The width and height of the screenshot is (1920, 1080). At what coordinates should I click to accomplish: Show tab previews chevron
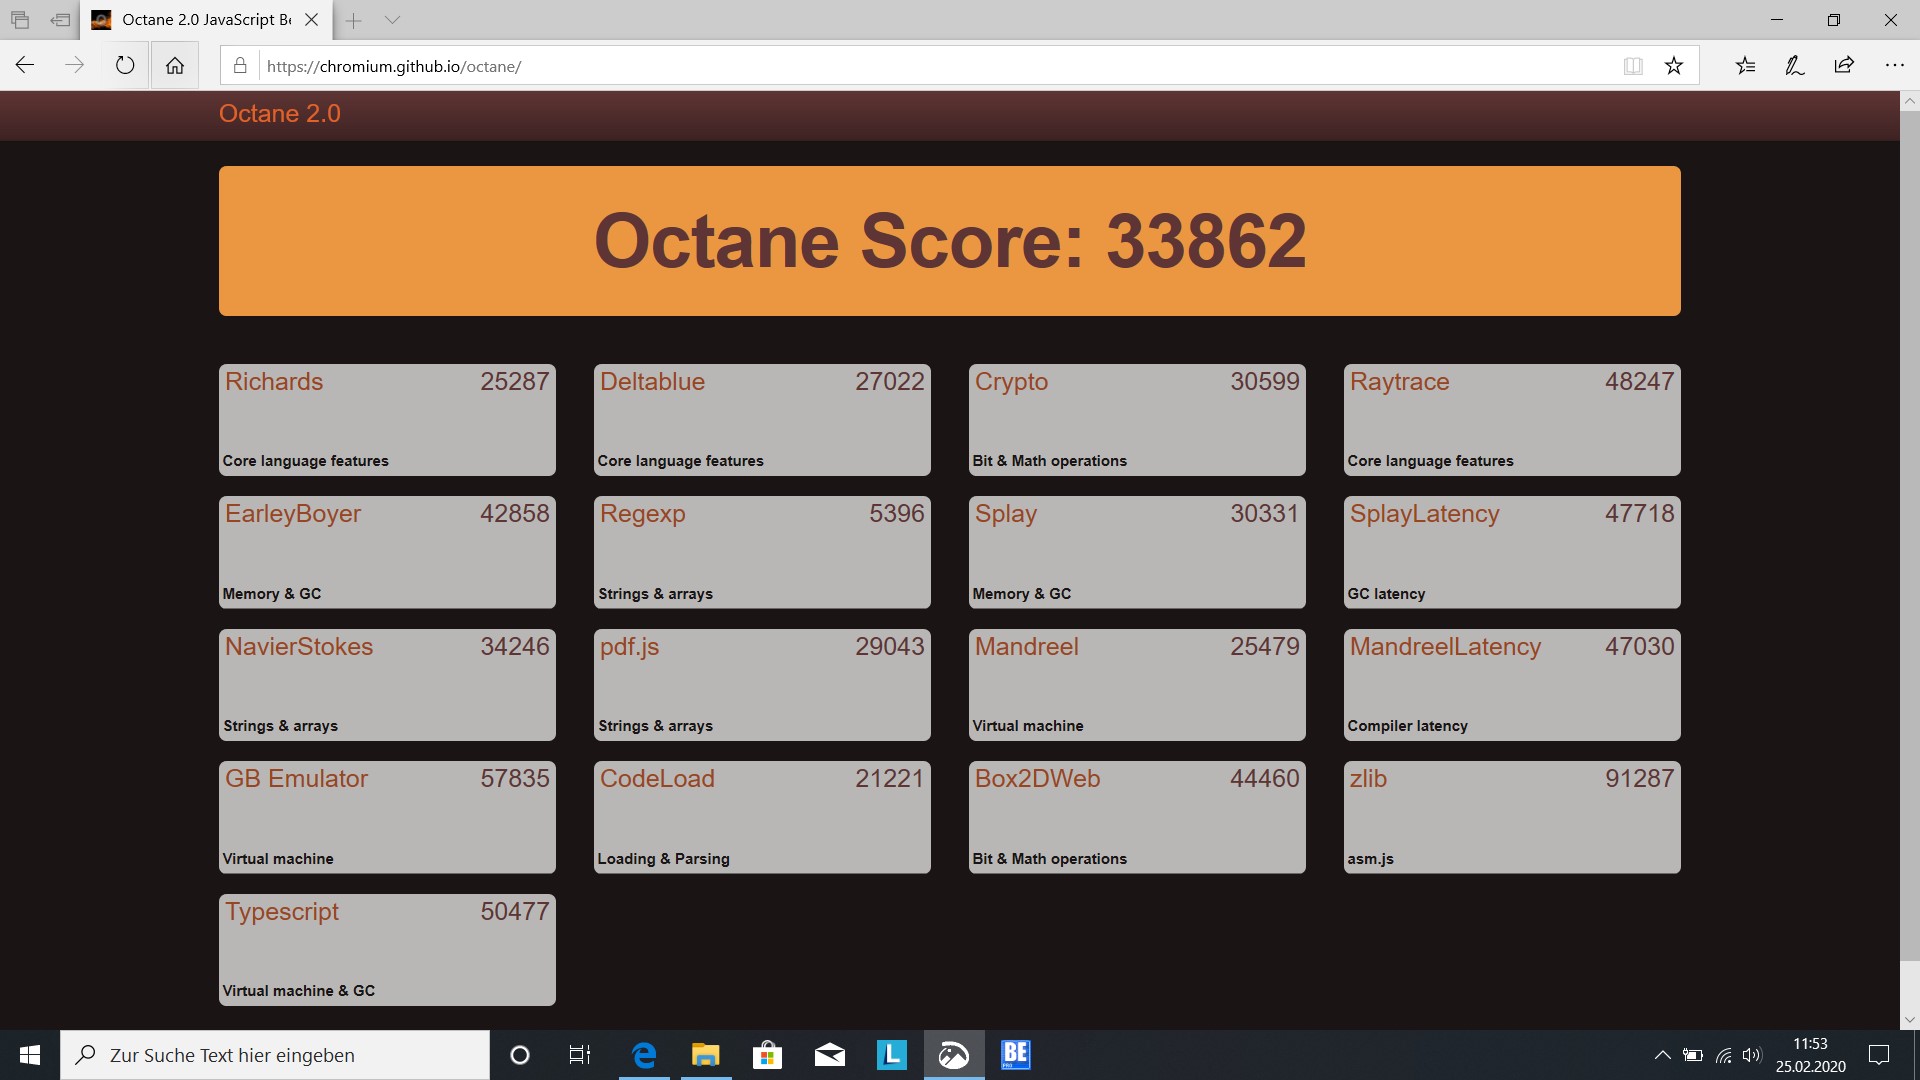click(x=392, y=20)
